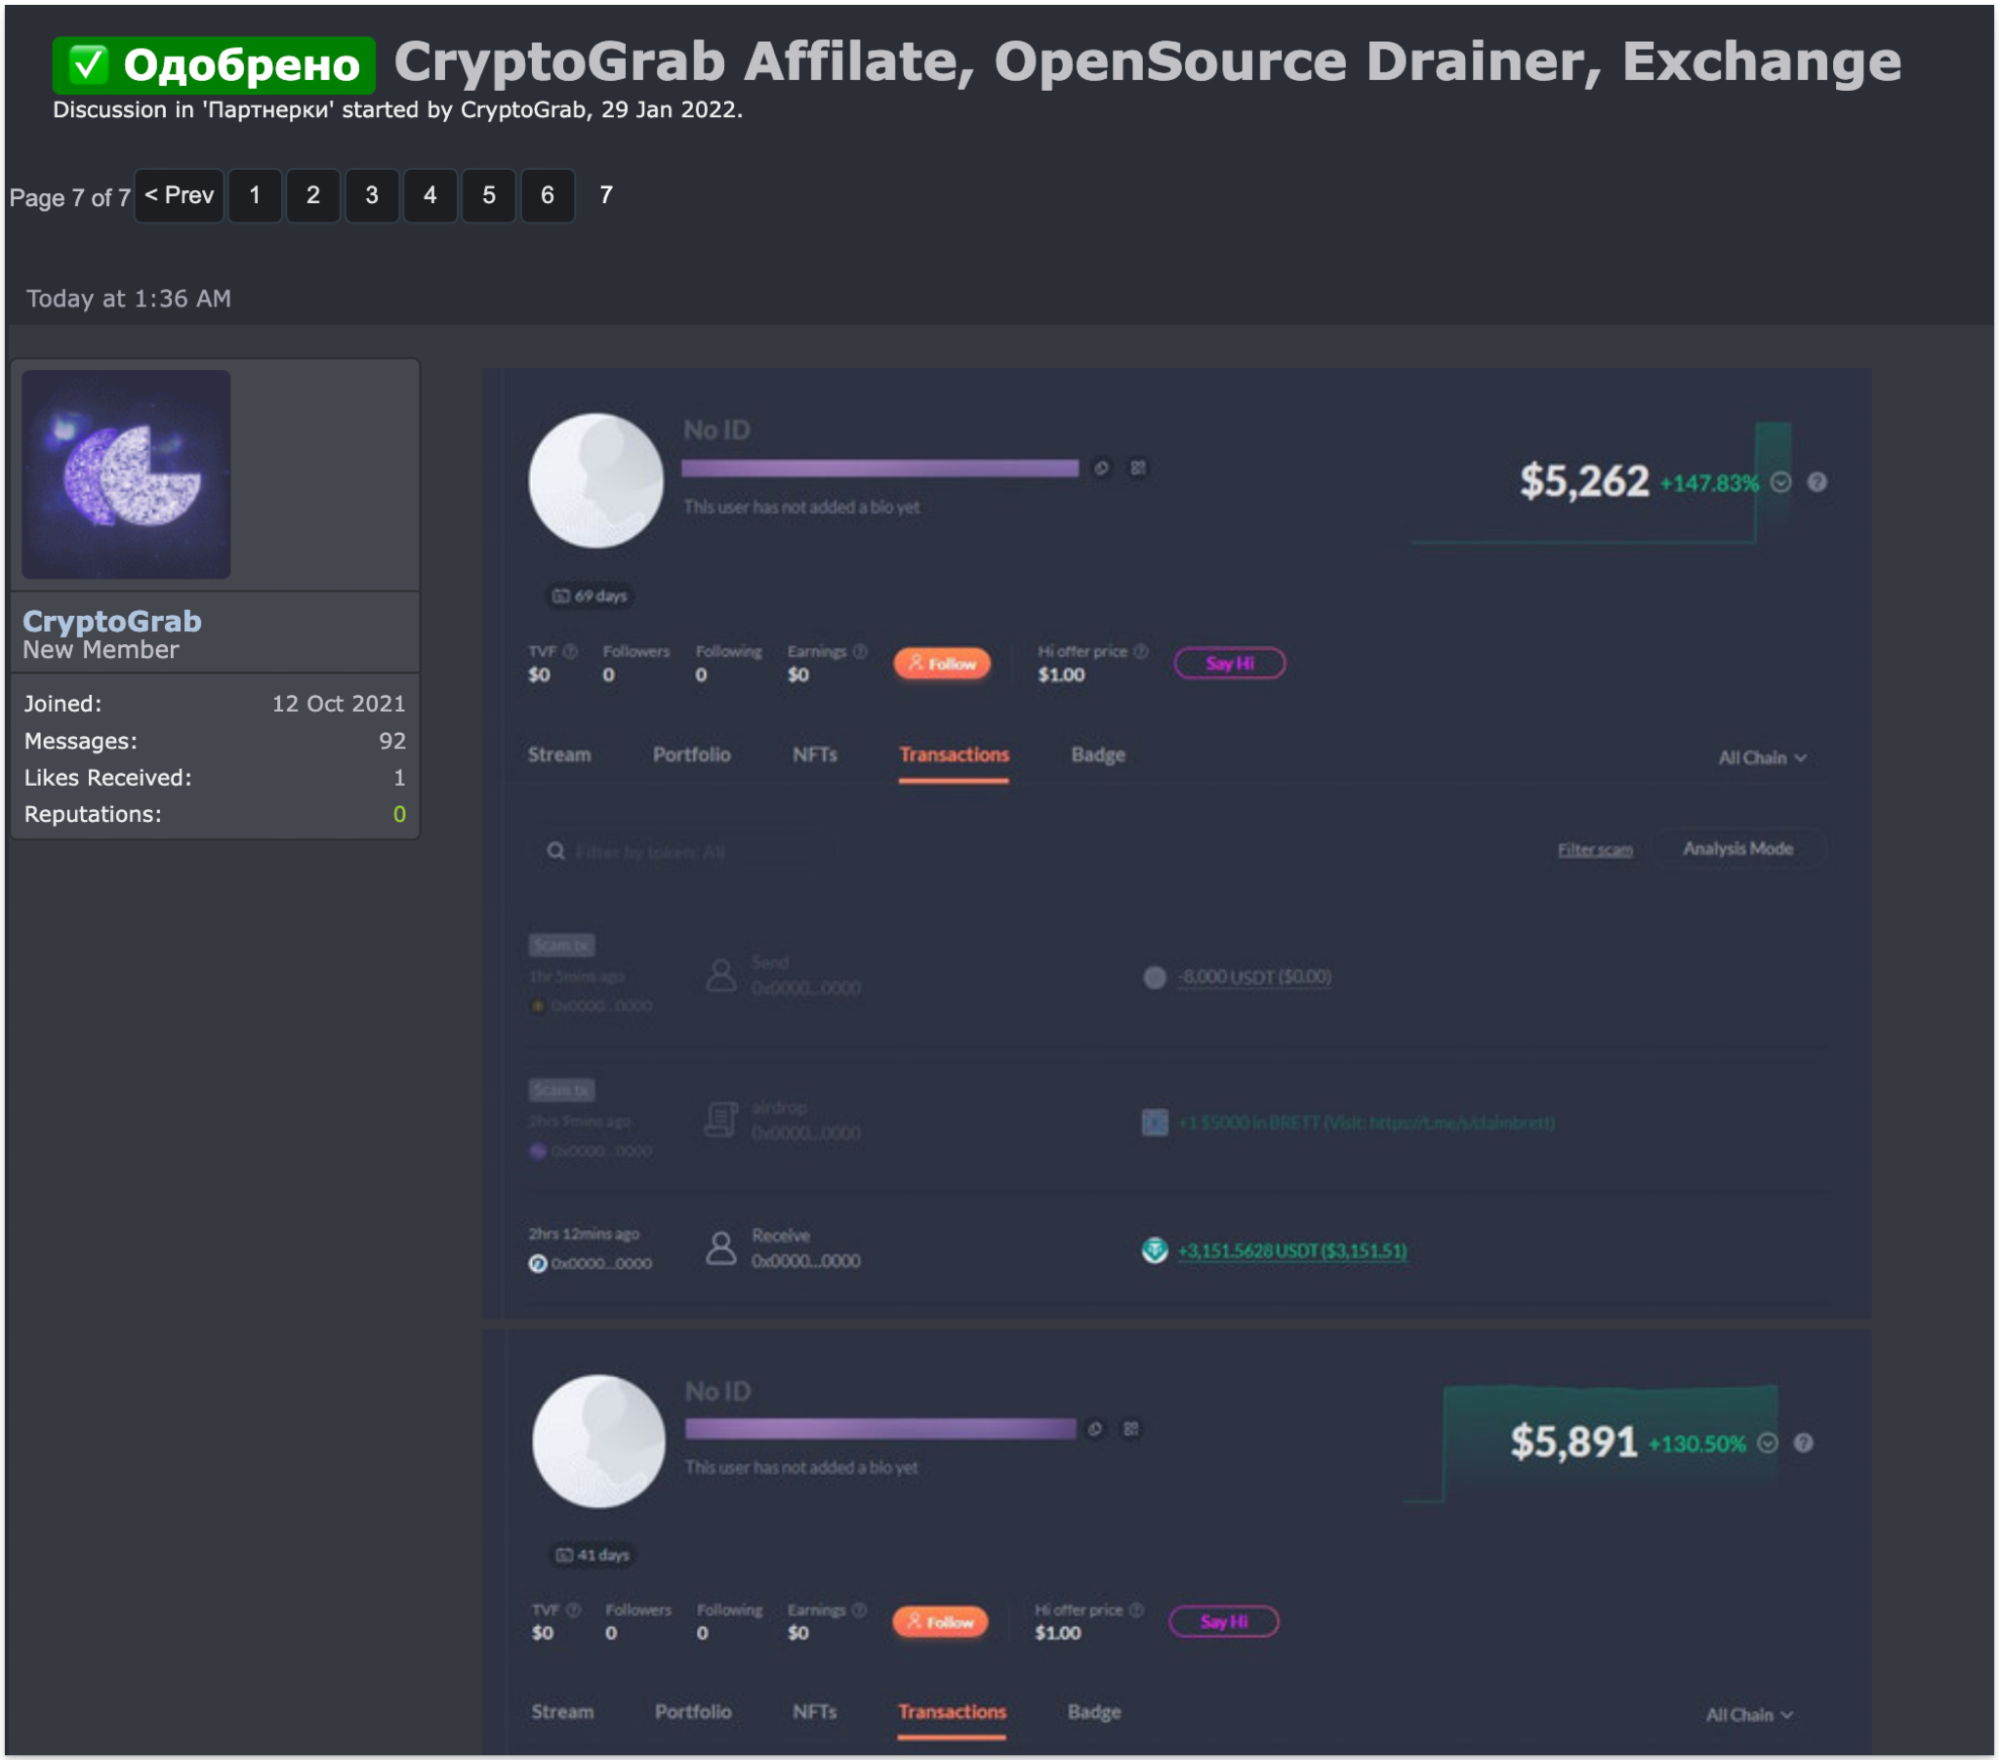Select Transactions tab in first card
Image resolution: width=1999 pixels, height=1760 pixels.
[954, 755]
